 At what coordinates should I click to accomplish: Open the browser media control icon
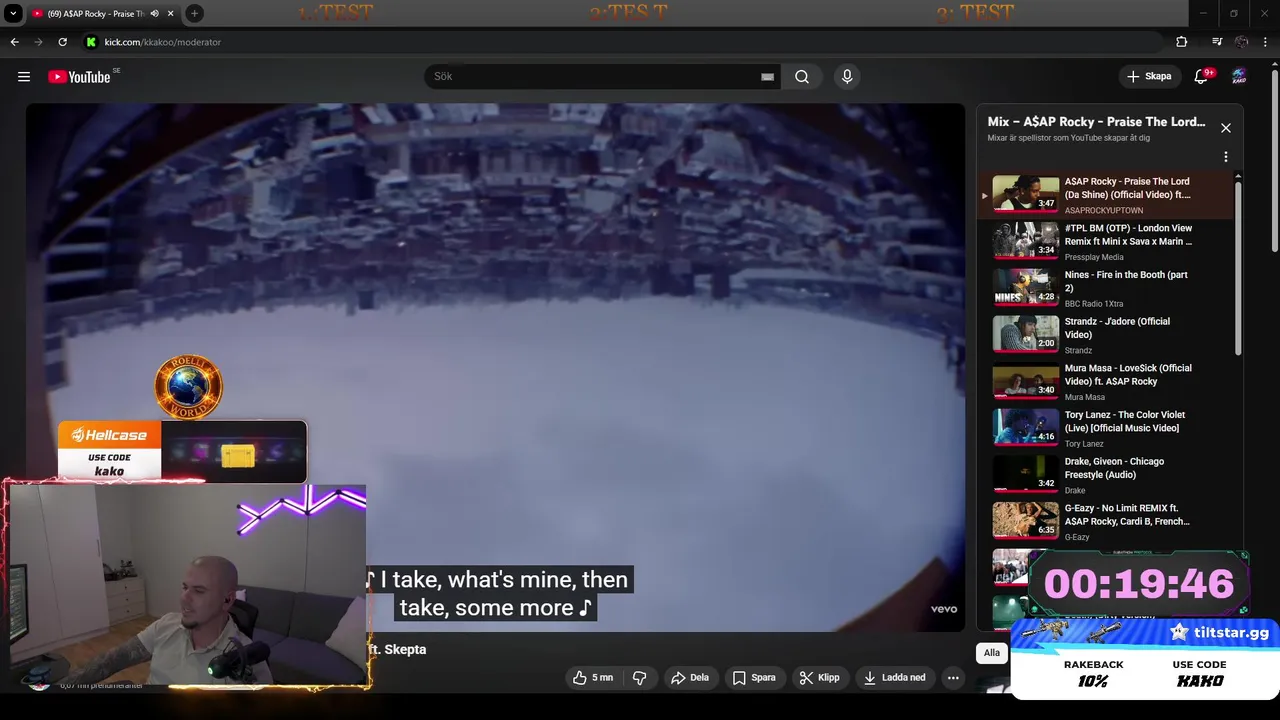[1217, 42]
